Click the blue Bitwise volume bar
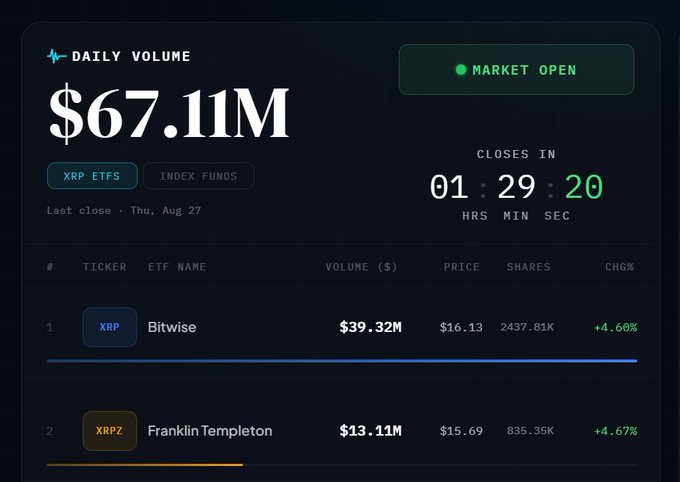 [x=342, y=361]
